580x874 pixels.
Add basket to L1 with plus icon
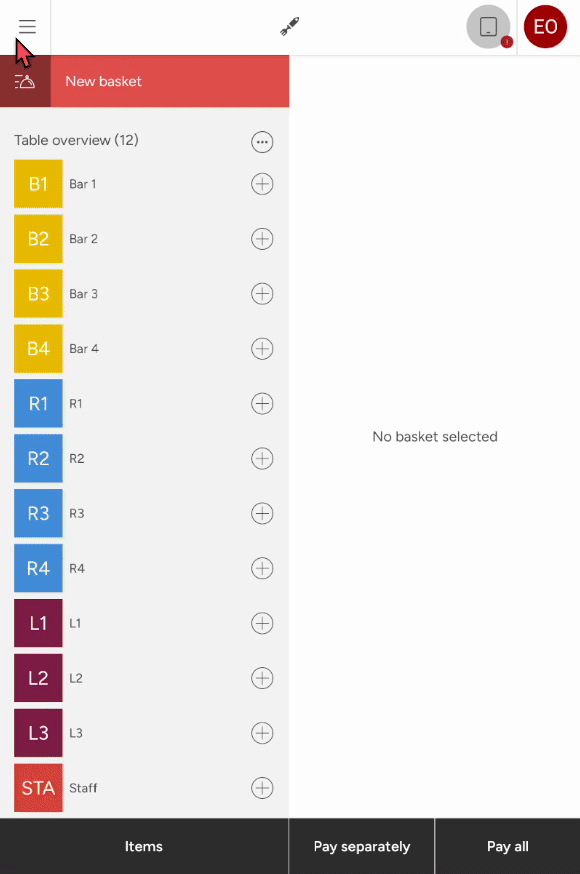click(x=262, y=623)
